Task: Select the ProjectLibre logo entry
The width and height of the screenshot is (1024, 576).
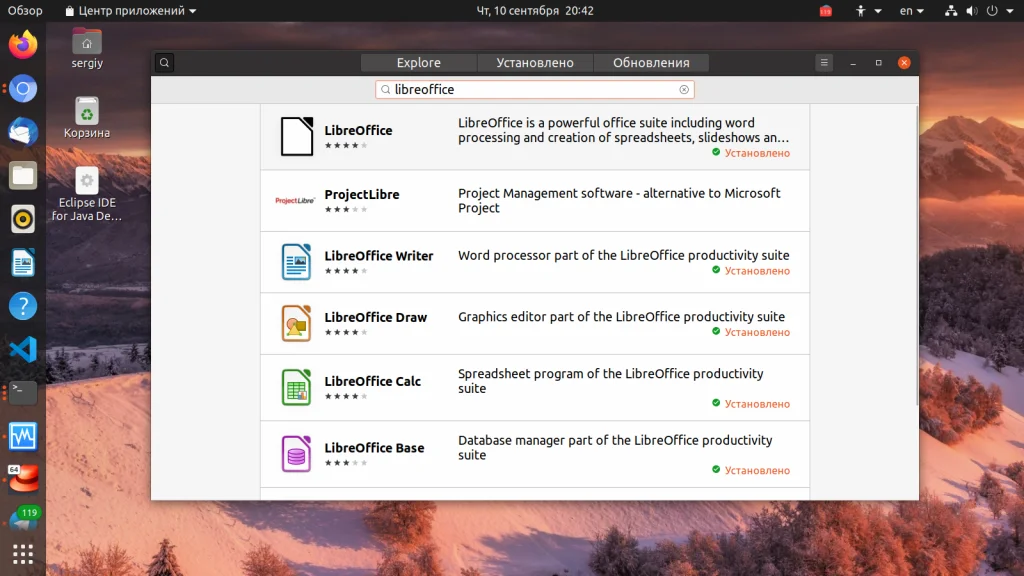Action: [x=295, y=200]
